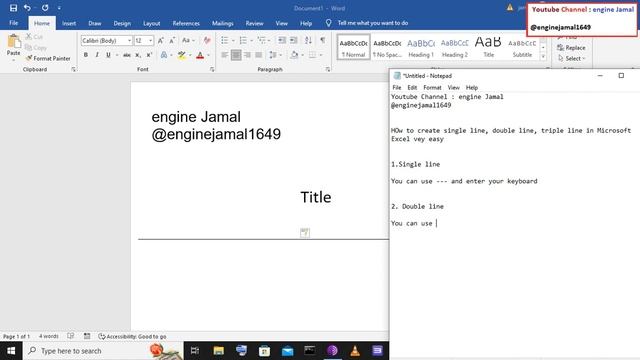
Task: Open VLC from the taskbar
Action: pyautogui.click(x=355, y=351)
